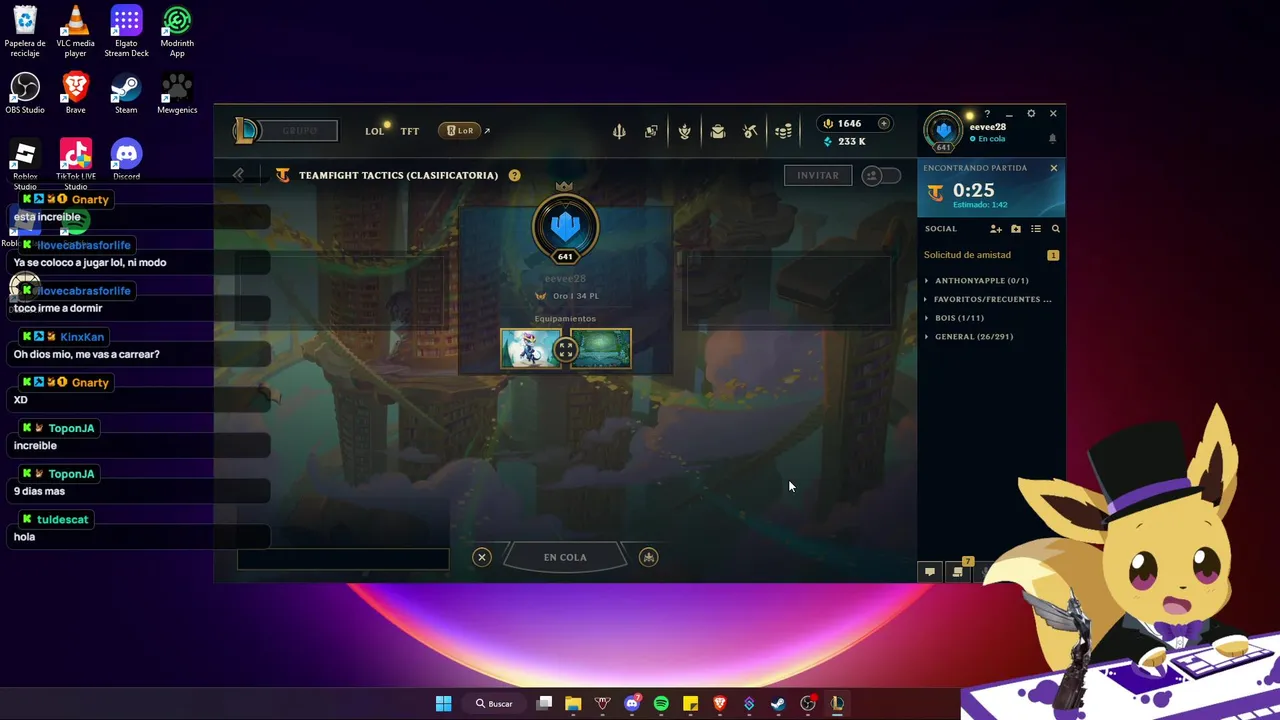Click the Little Legend equipment thumbnail
1280x720 pixels.
531,349
